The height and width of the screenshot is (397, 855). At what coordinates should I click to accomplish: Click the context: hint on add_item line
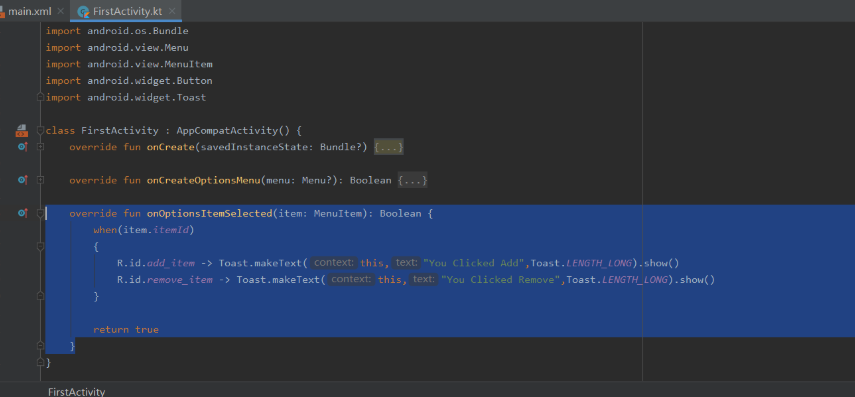tap(334, 263)
